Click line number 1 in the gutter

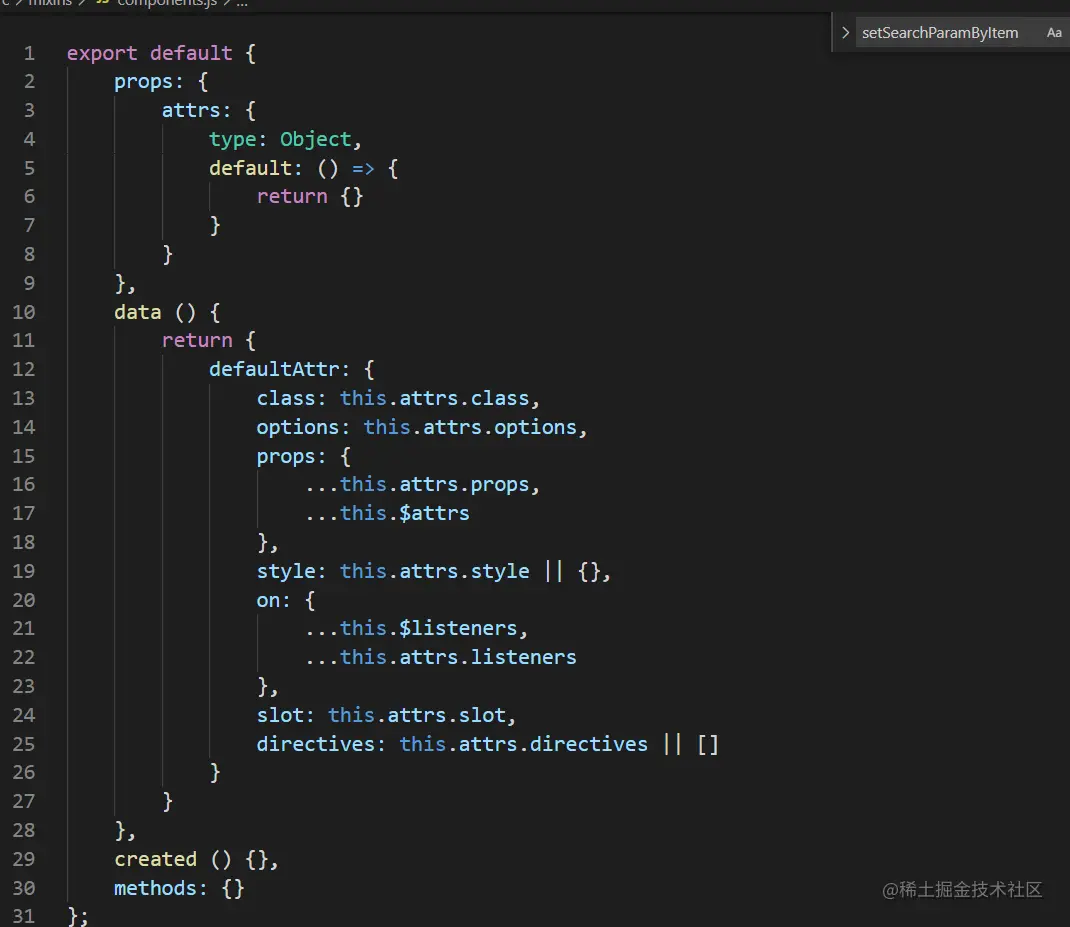coord(29,53)
